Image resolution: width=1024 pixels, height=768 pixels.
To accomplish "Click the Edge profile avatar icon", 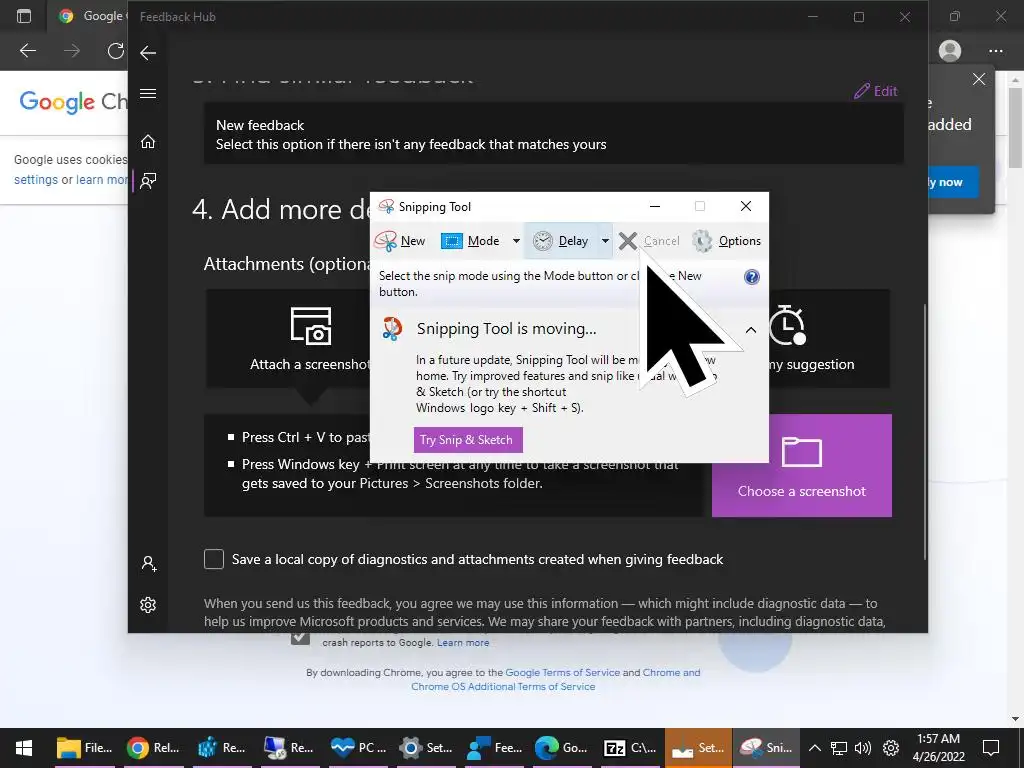I will [950, 50].
